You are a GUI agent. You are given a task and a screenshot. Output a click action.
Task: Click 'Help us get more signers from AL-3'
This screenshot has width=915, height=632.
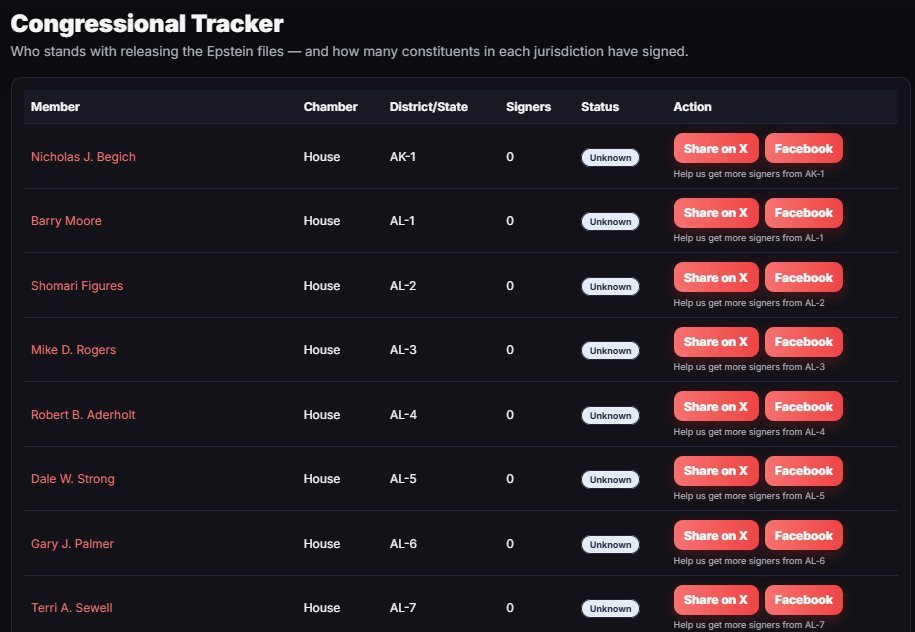click(749, 367)
